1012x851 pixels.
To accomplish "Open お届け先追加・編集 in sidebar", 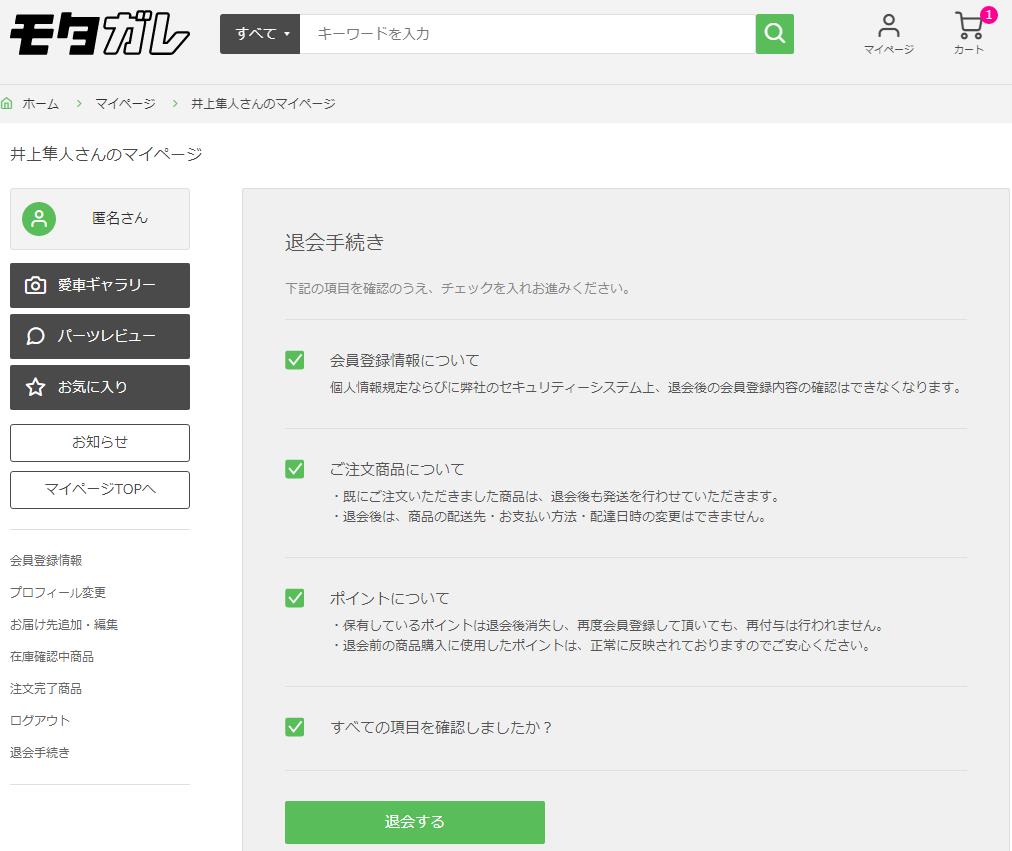I will 64,625.
